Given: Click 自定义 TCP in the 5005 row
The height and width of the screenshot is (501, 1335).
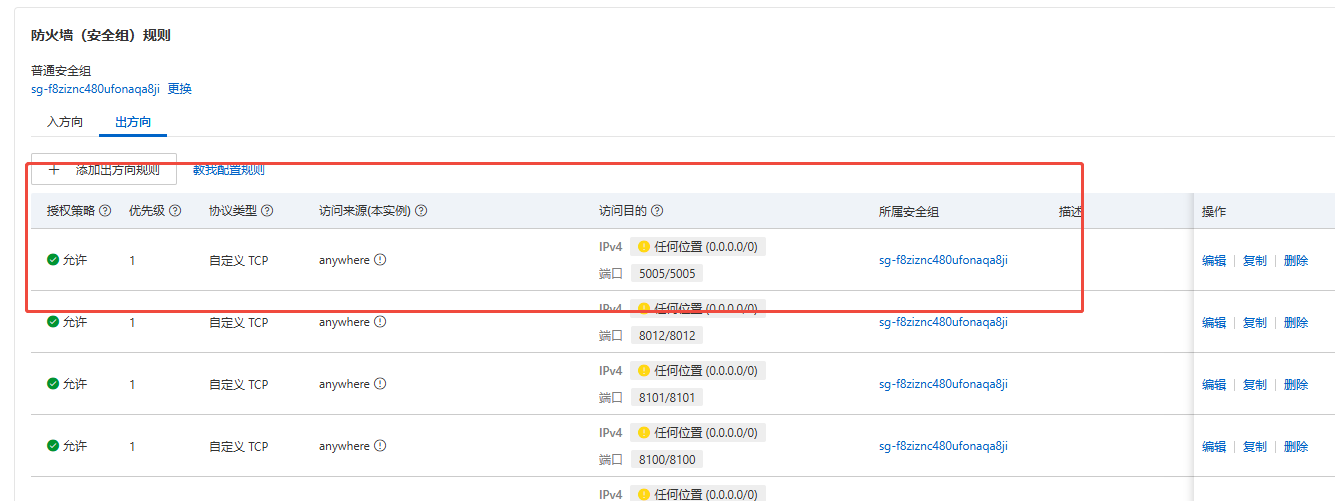Looking at the screenshot, I should 238,260.
